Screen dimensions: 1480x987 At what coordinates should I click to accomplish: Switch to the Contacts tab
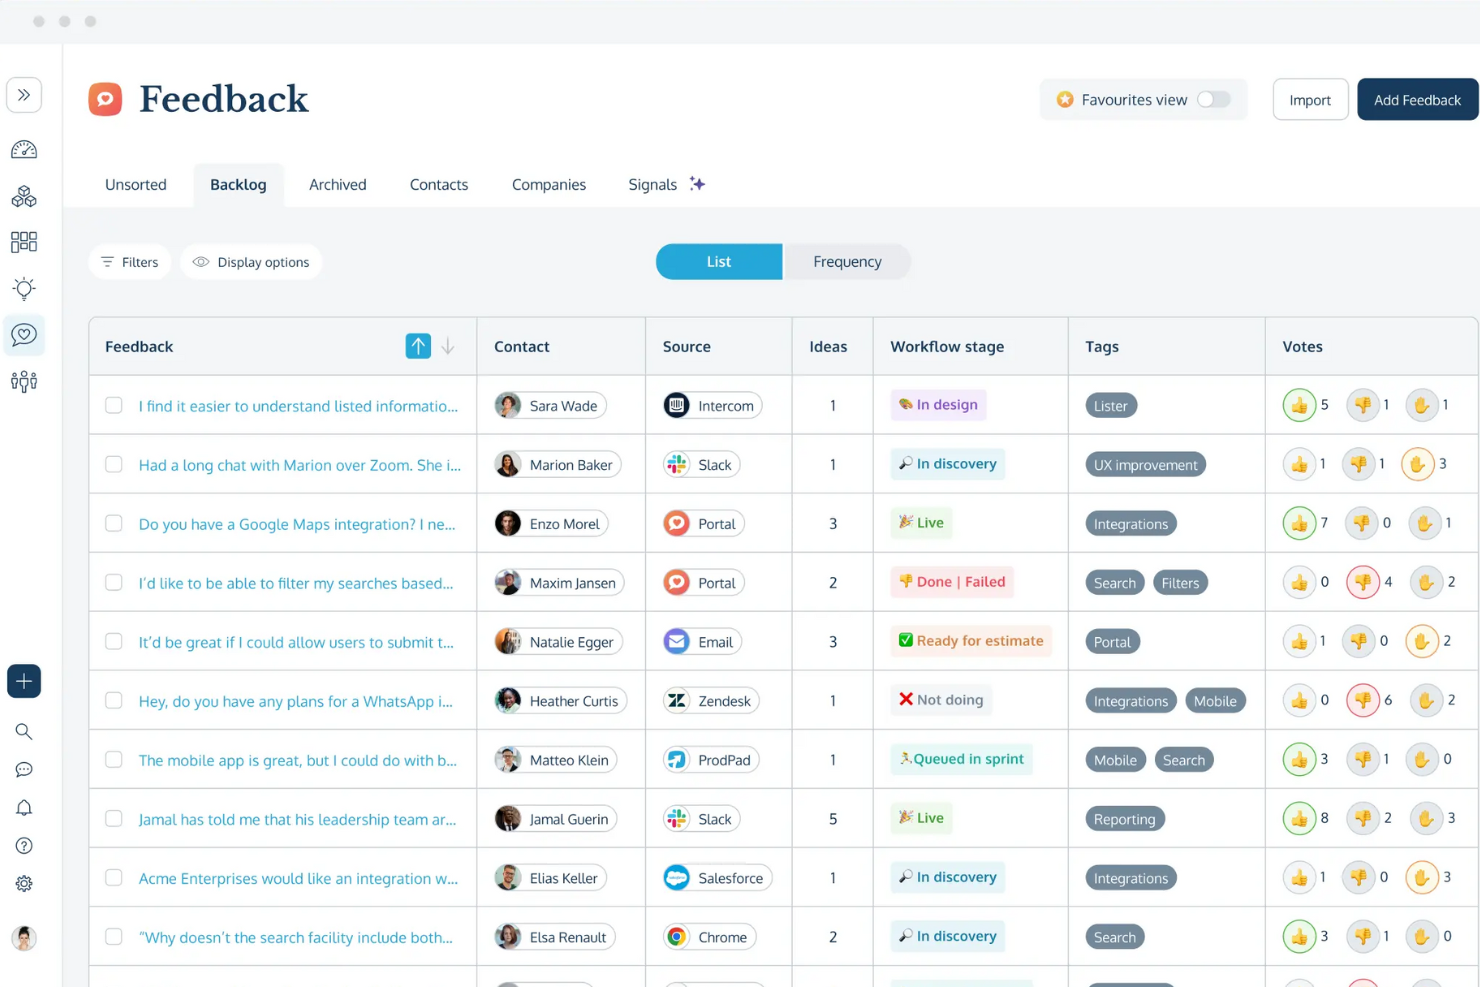coord(439,185)
